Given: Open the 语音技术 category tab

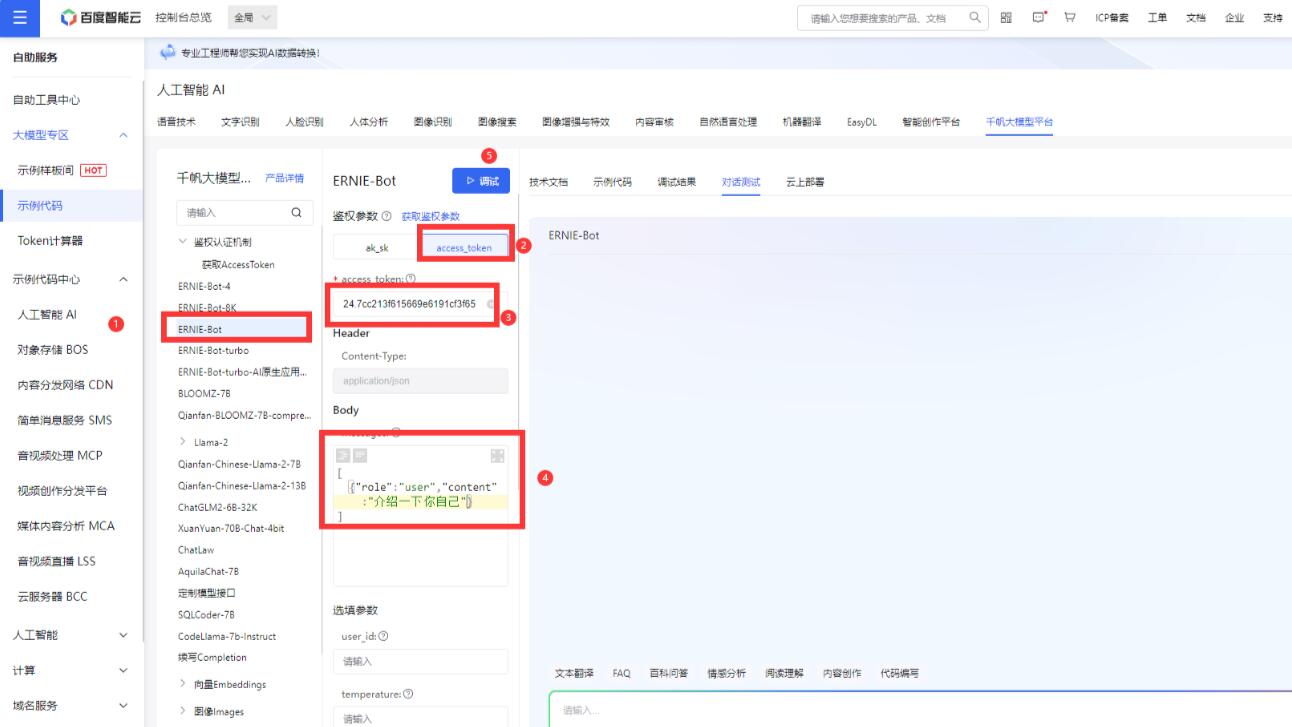Looking at the screenshot, I should coord(176,122).
